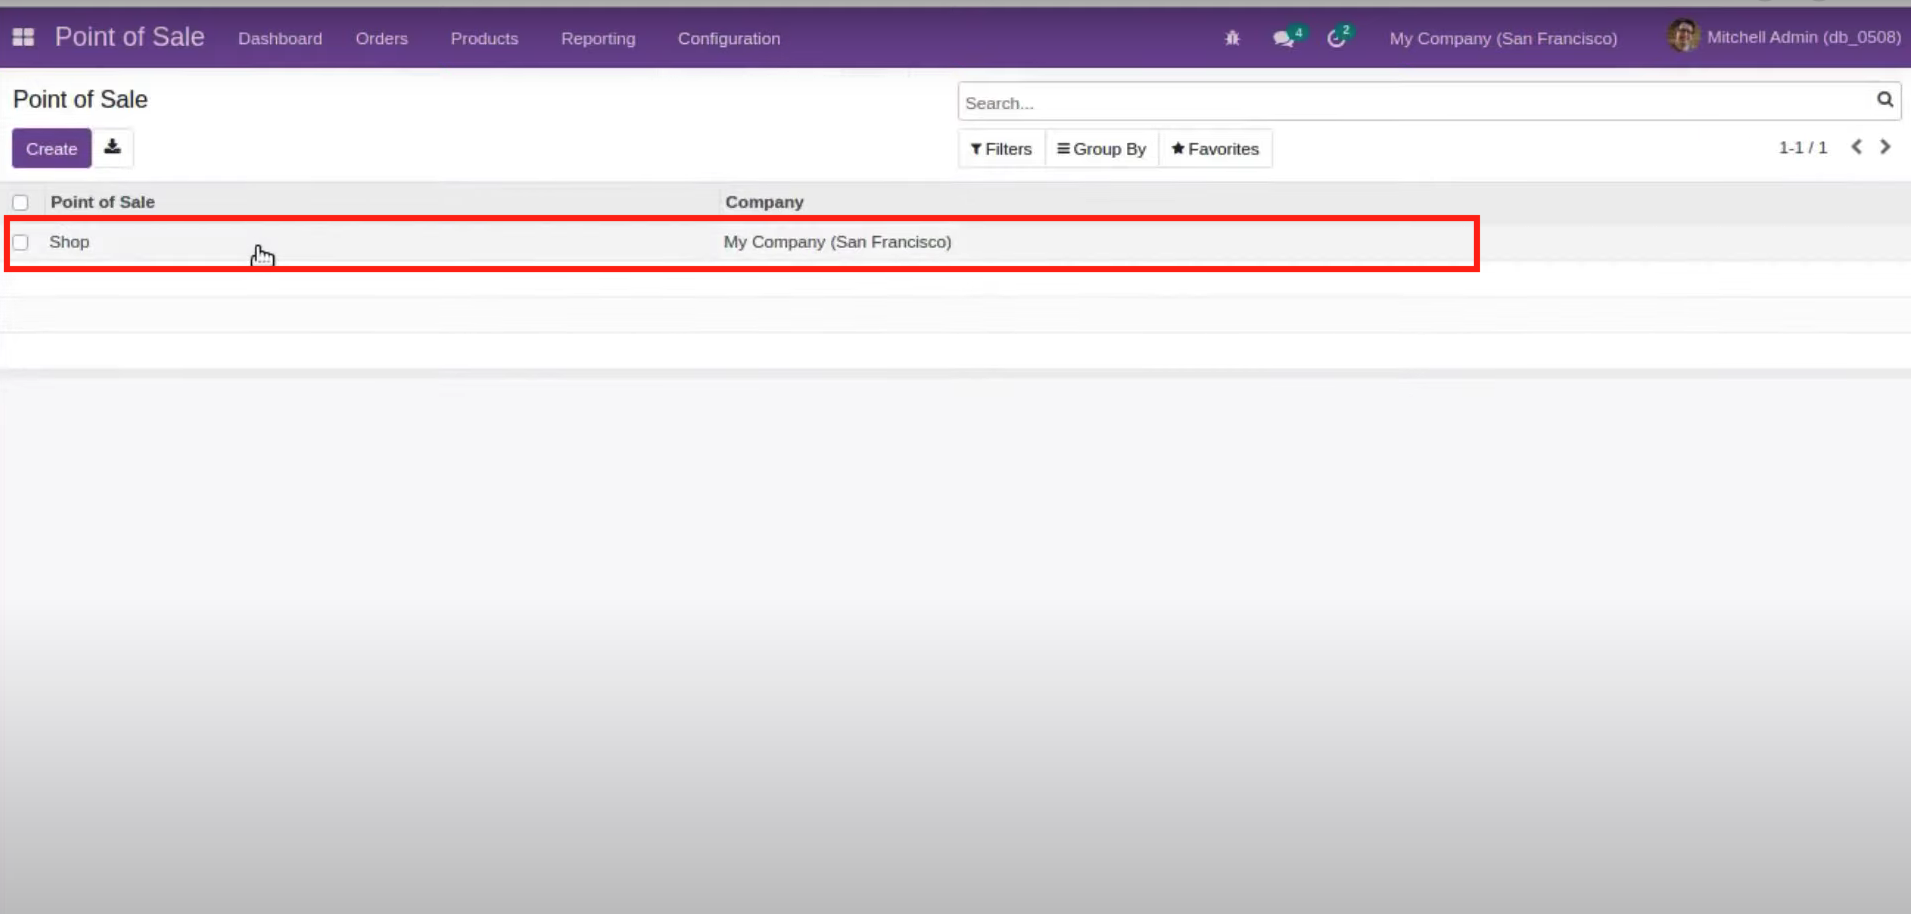Click the search magnifier icon

coord(1884,100)
